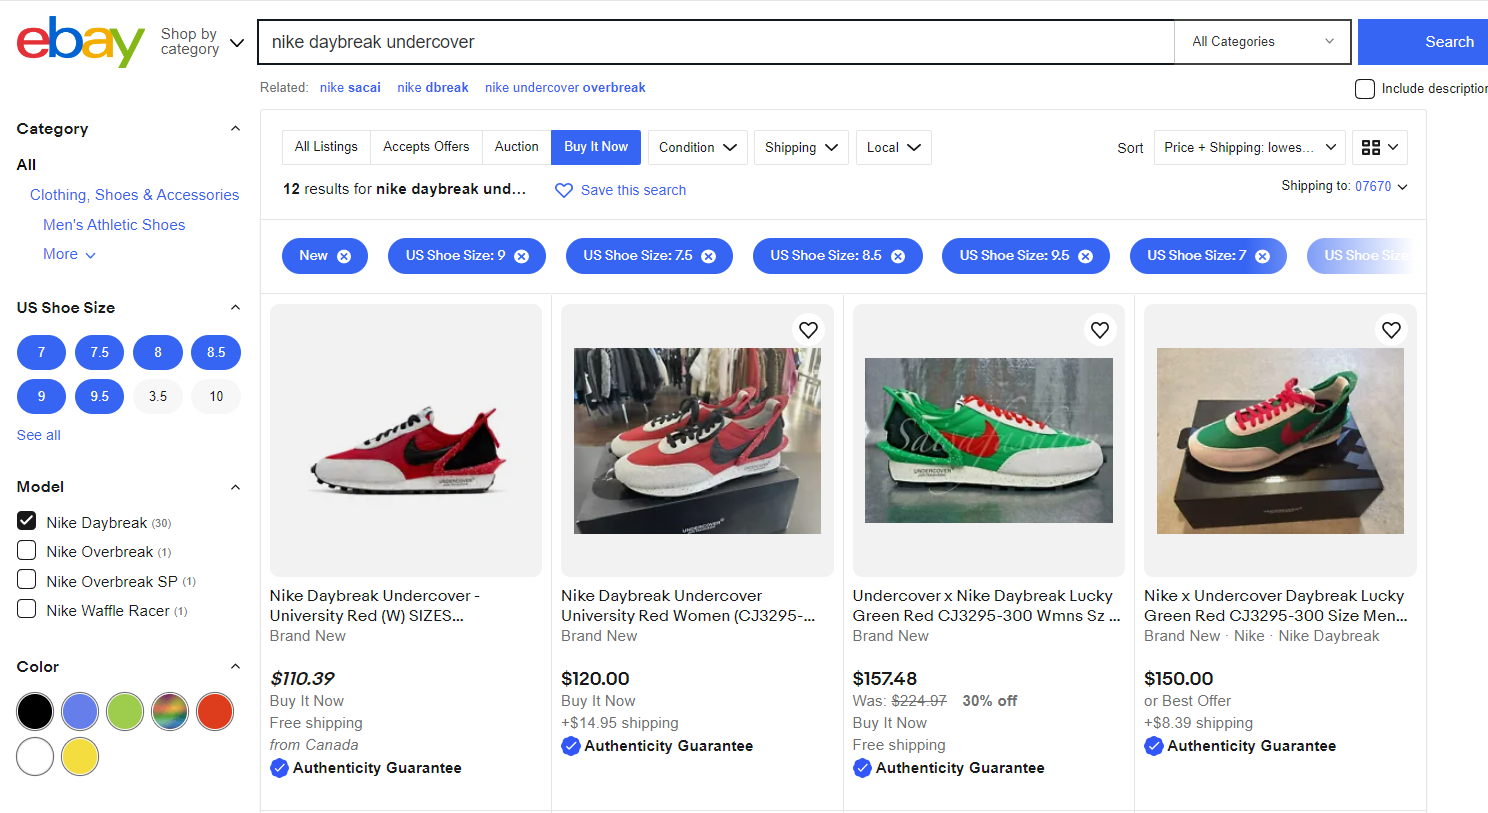Click heart on Lucky Green $157.48 listing
The image size is (1488, 813).
tap(1100, 330)
